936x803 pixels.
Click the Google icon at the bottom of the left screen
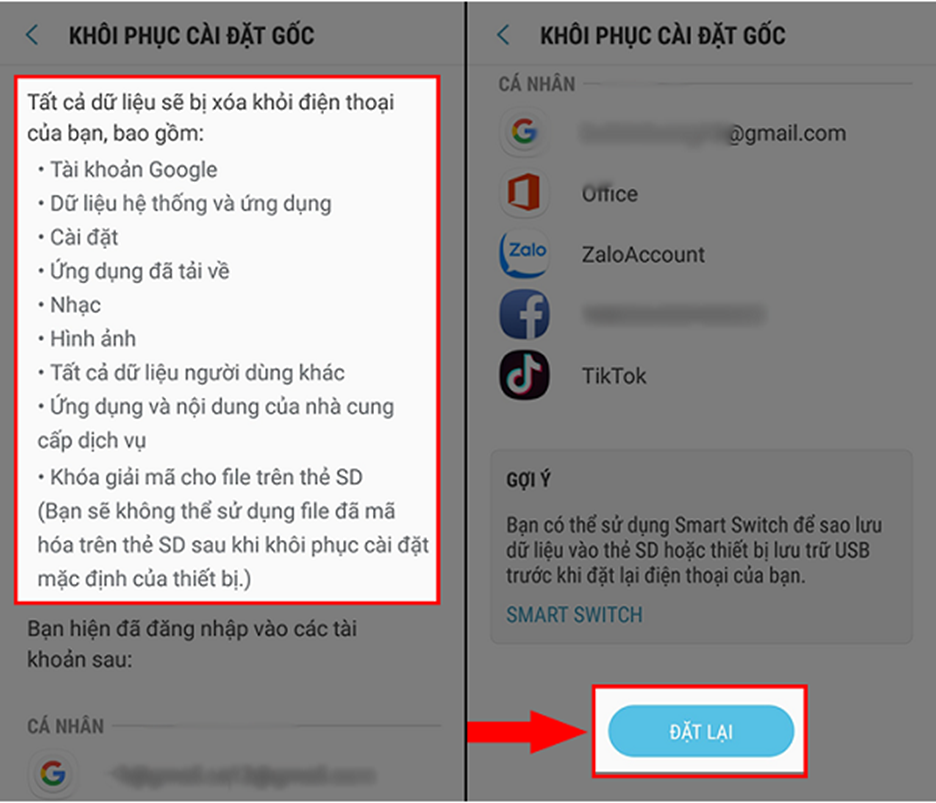53,774
